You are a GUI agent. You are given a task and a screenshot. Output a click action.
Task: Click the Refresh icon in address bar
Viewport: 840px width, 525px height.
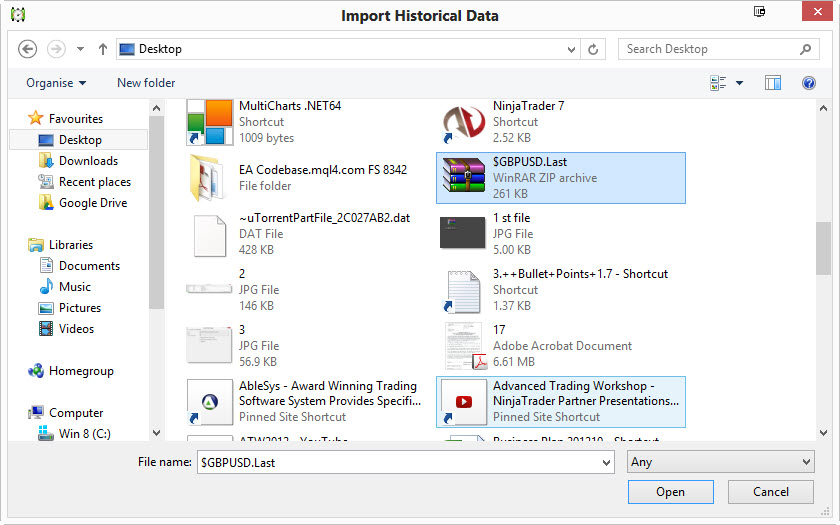[593, 48]
